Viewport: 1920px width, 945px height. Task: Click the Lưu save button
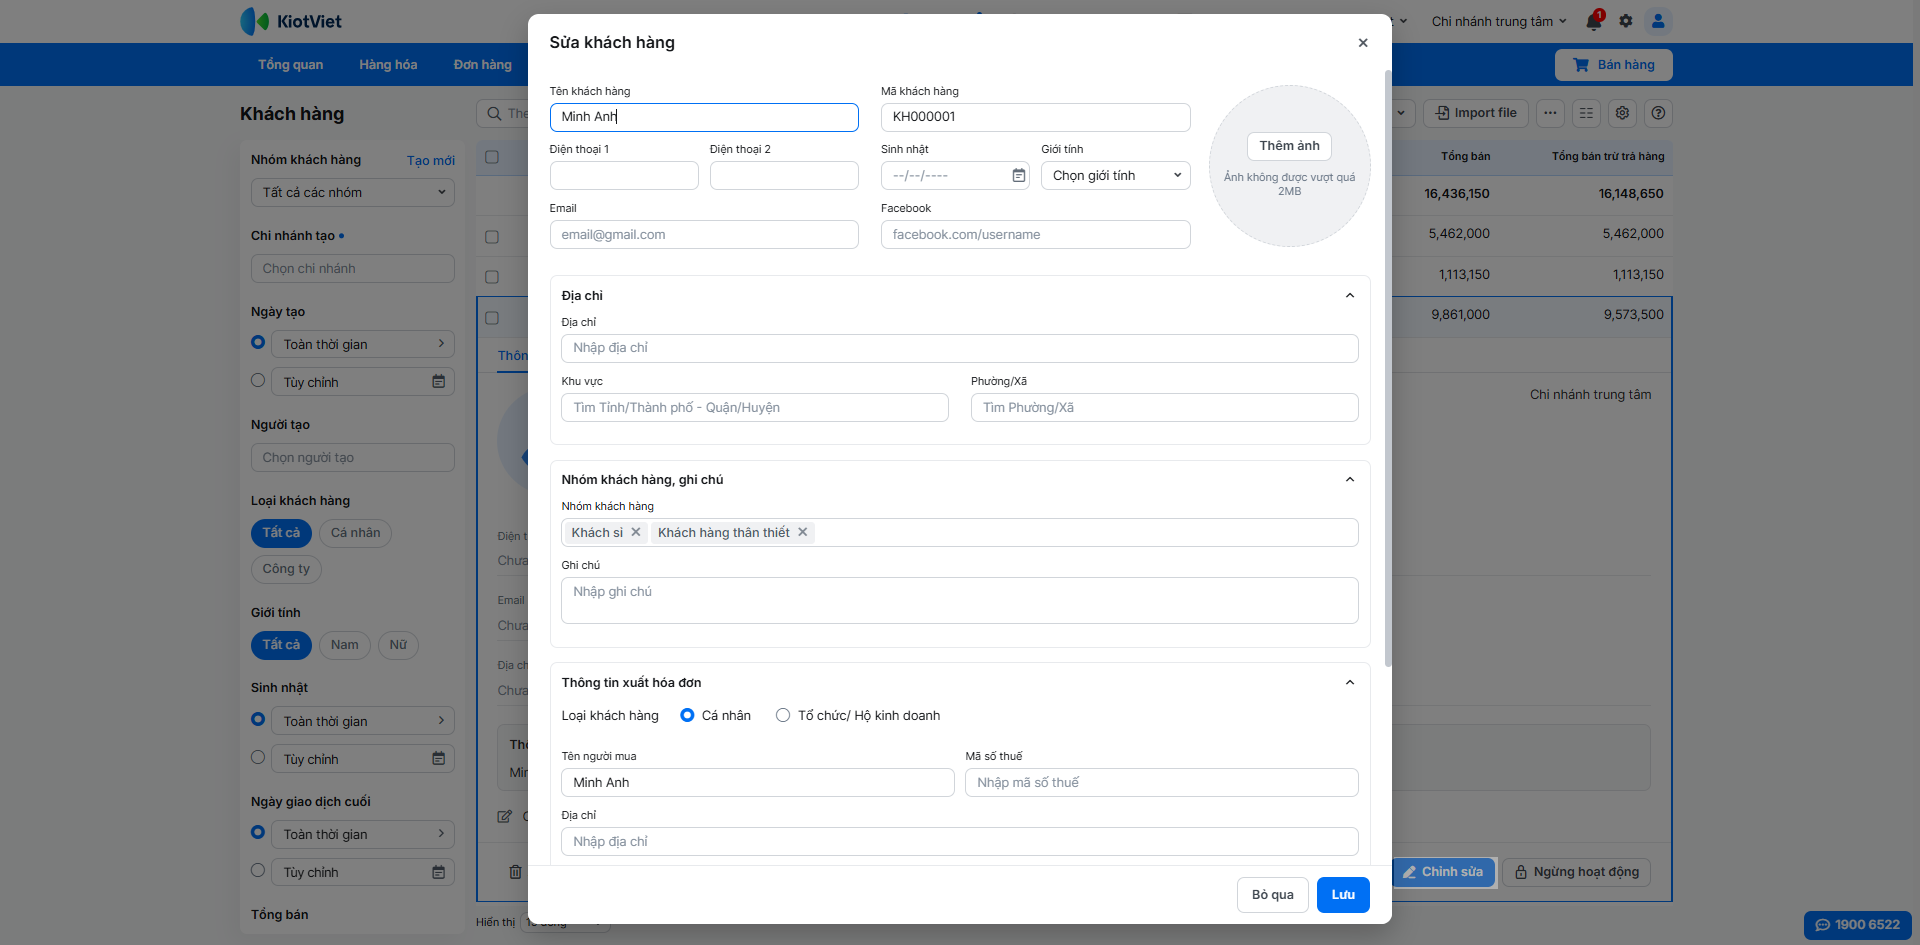pos(1342,895)
